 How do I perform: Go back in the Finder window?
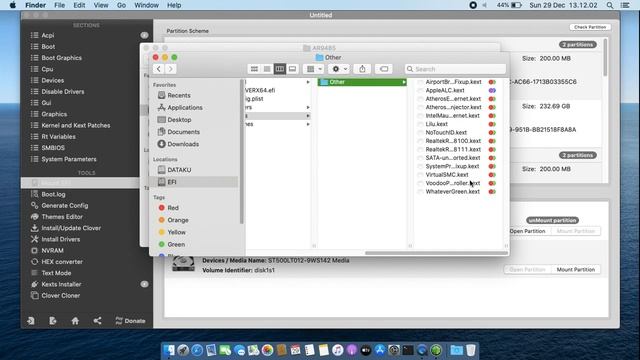pos(159,69)
